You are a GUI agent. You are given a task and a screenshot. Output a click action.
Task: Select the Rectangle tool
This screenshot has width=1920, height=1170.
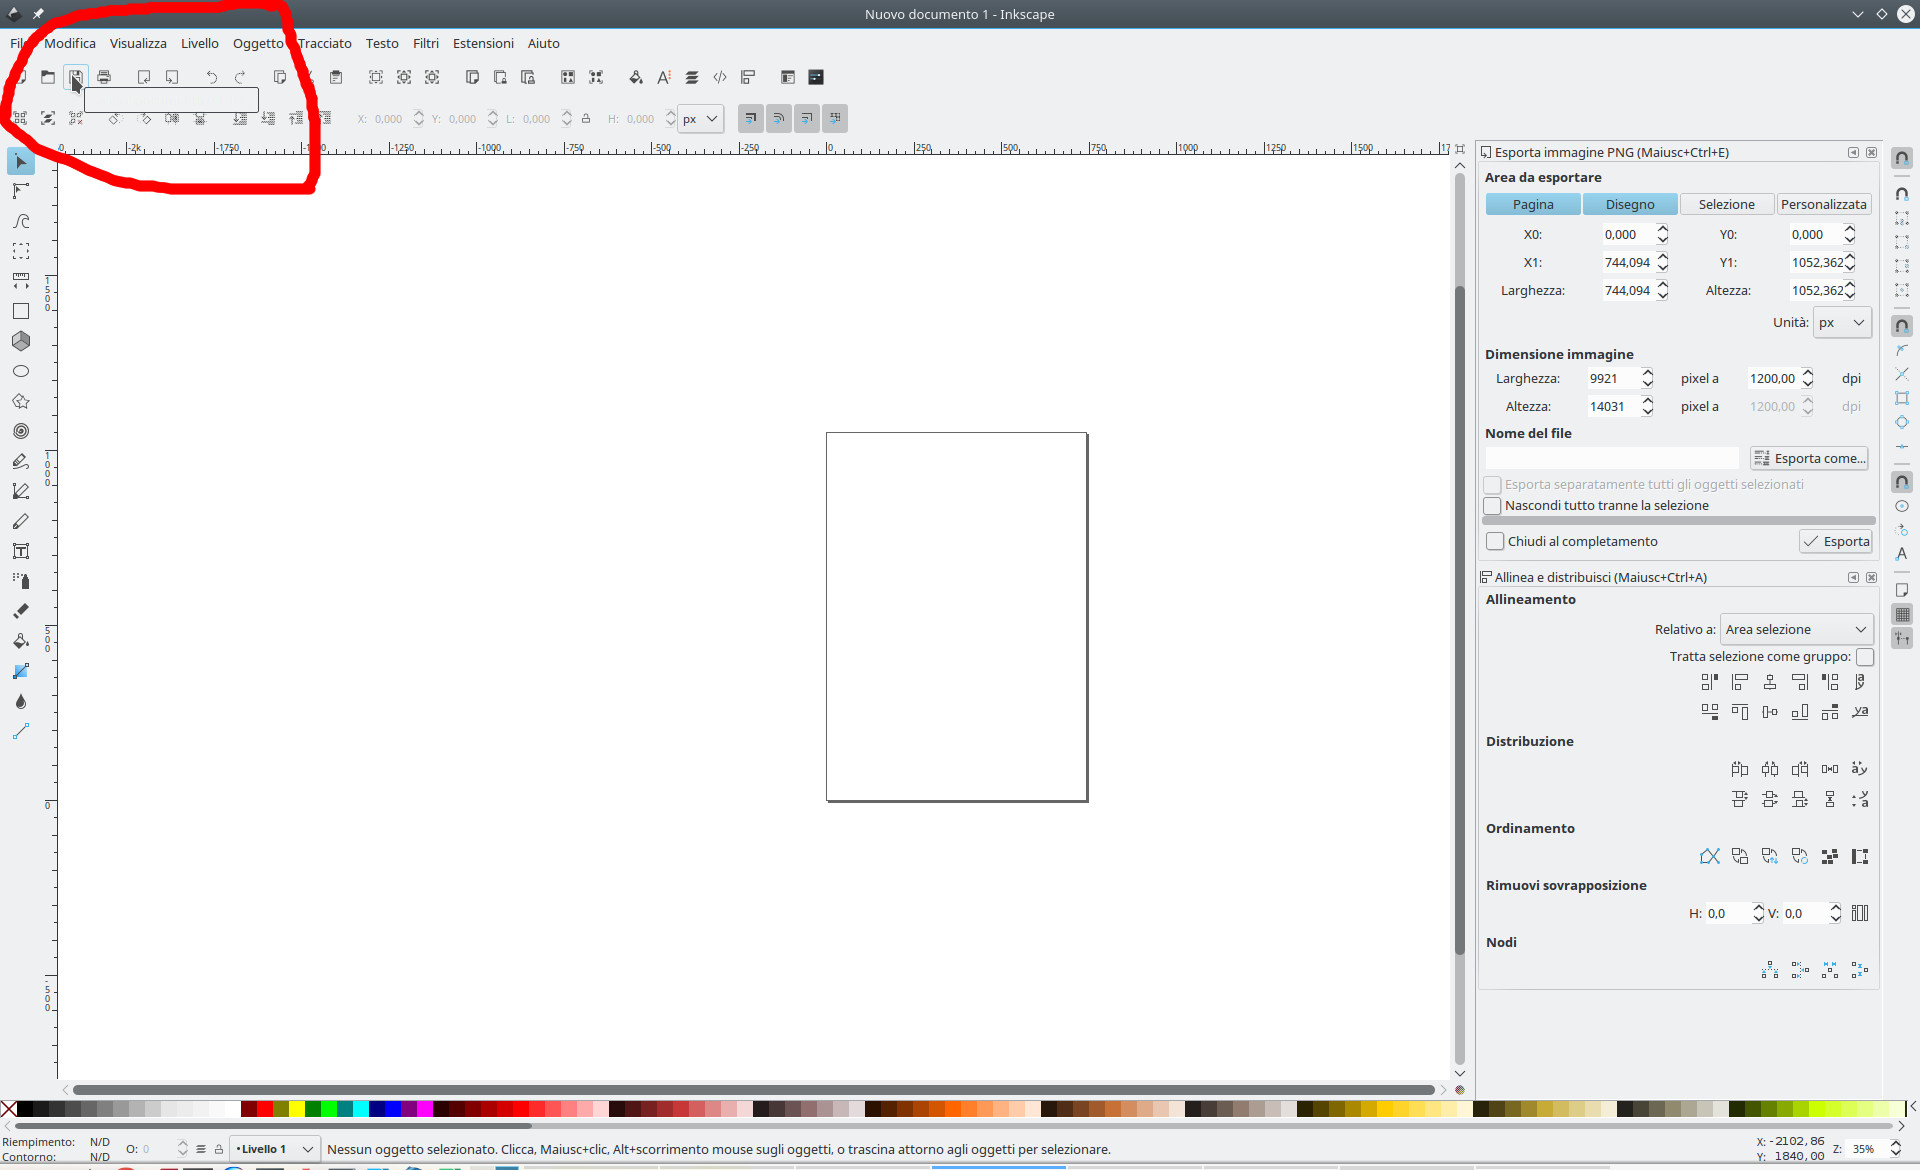pos(20,311)
